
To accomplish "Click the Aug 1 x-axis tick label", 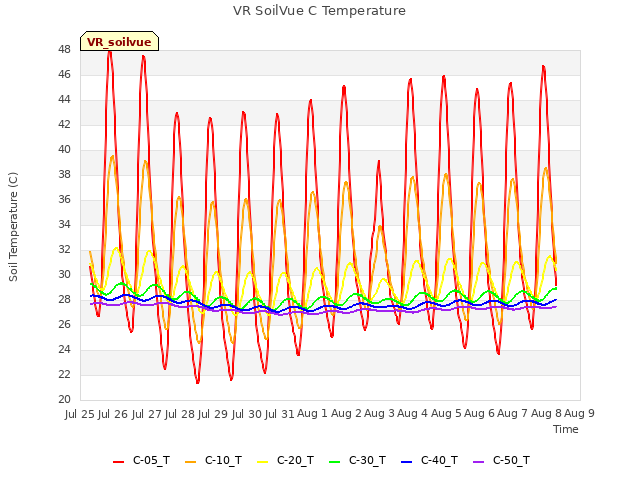I will click(x=313, y=413).
